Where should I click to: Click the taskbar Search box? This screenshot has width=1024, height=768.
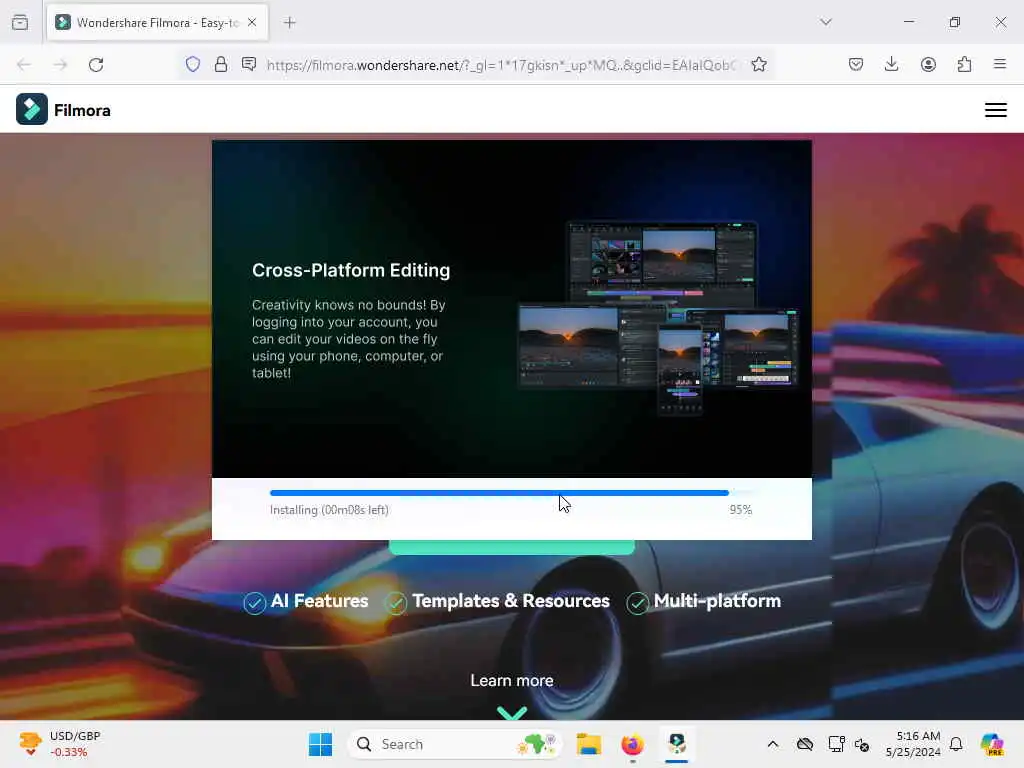point(455,744)
